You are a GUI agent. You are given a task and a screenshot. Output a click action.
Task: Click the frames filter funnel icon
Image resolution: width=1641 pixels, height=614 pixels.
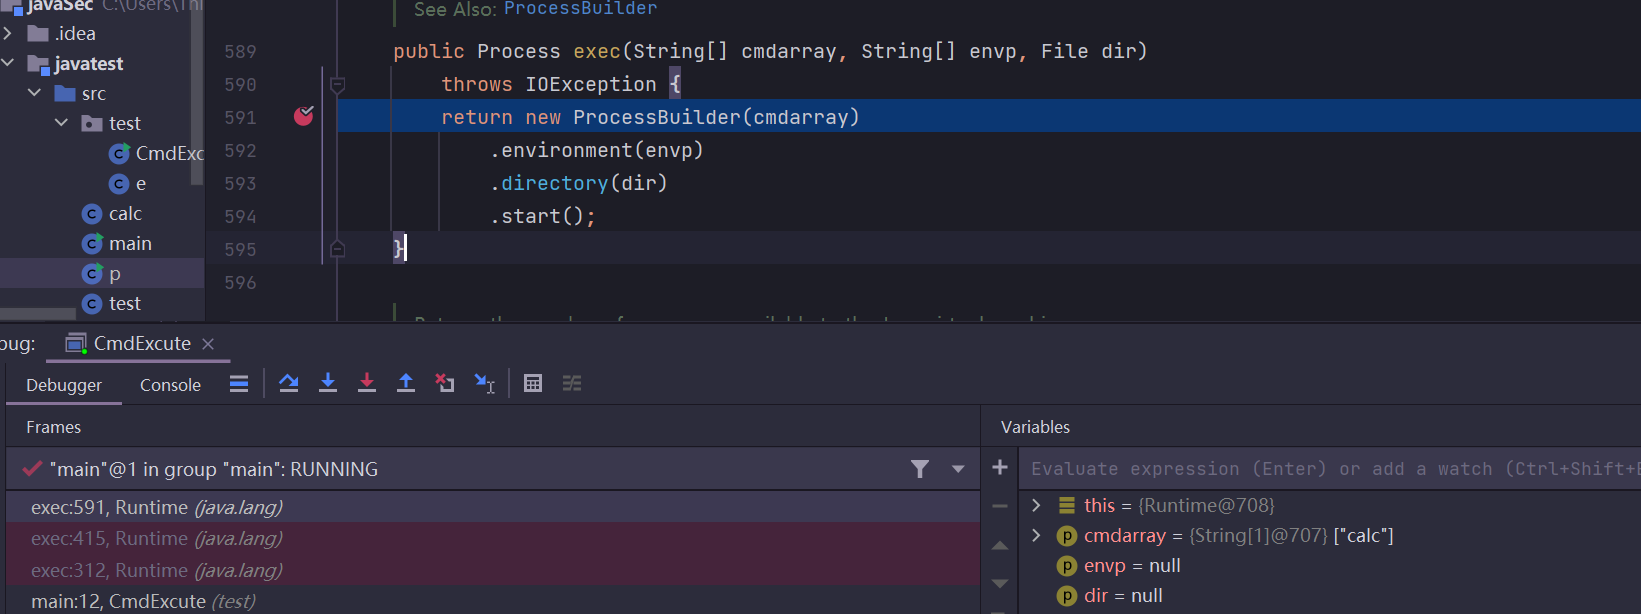point(920,469)
